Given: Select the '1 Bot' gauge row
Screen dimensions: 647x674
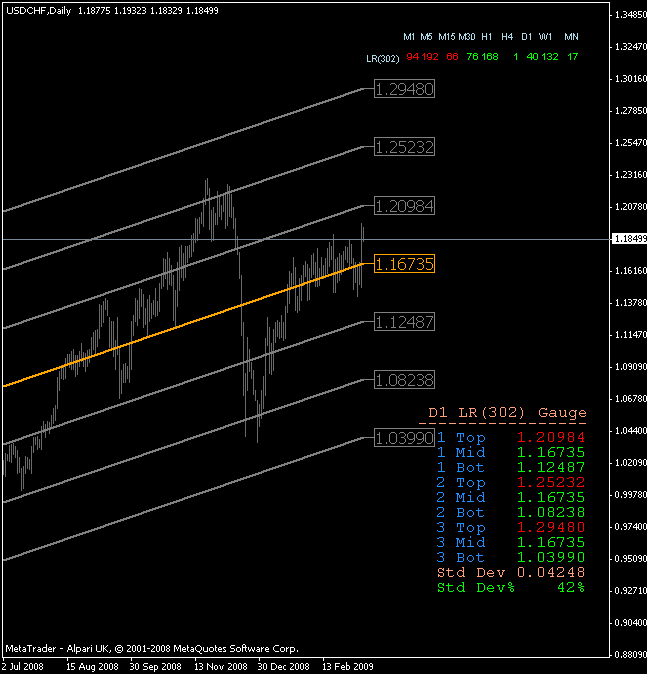Looking at the screenshot, I should 511,467.
